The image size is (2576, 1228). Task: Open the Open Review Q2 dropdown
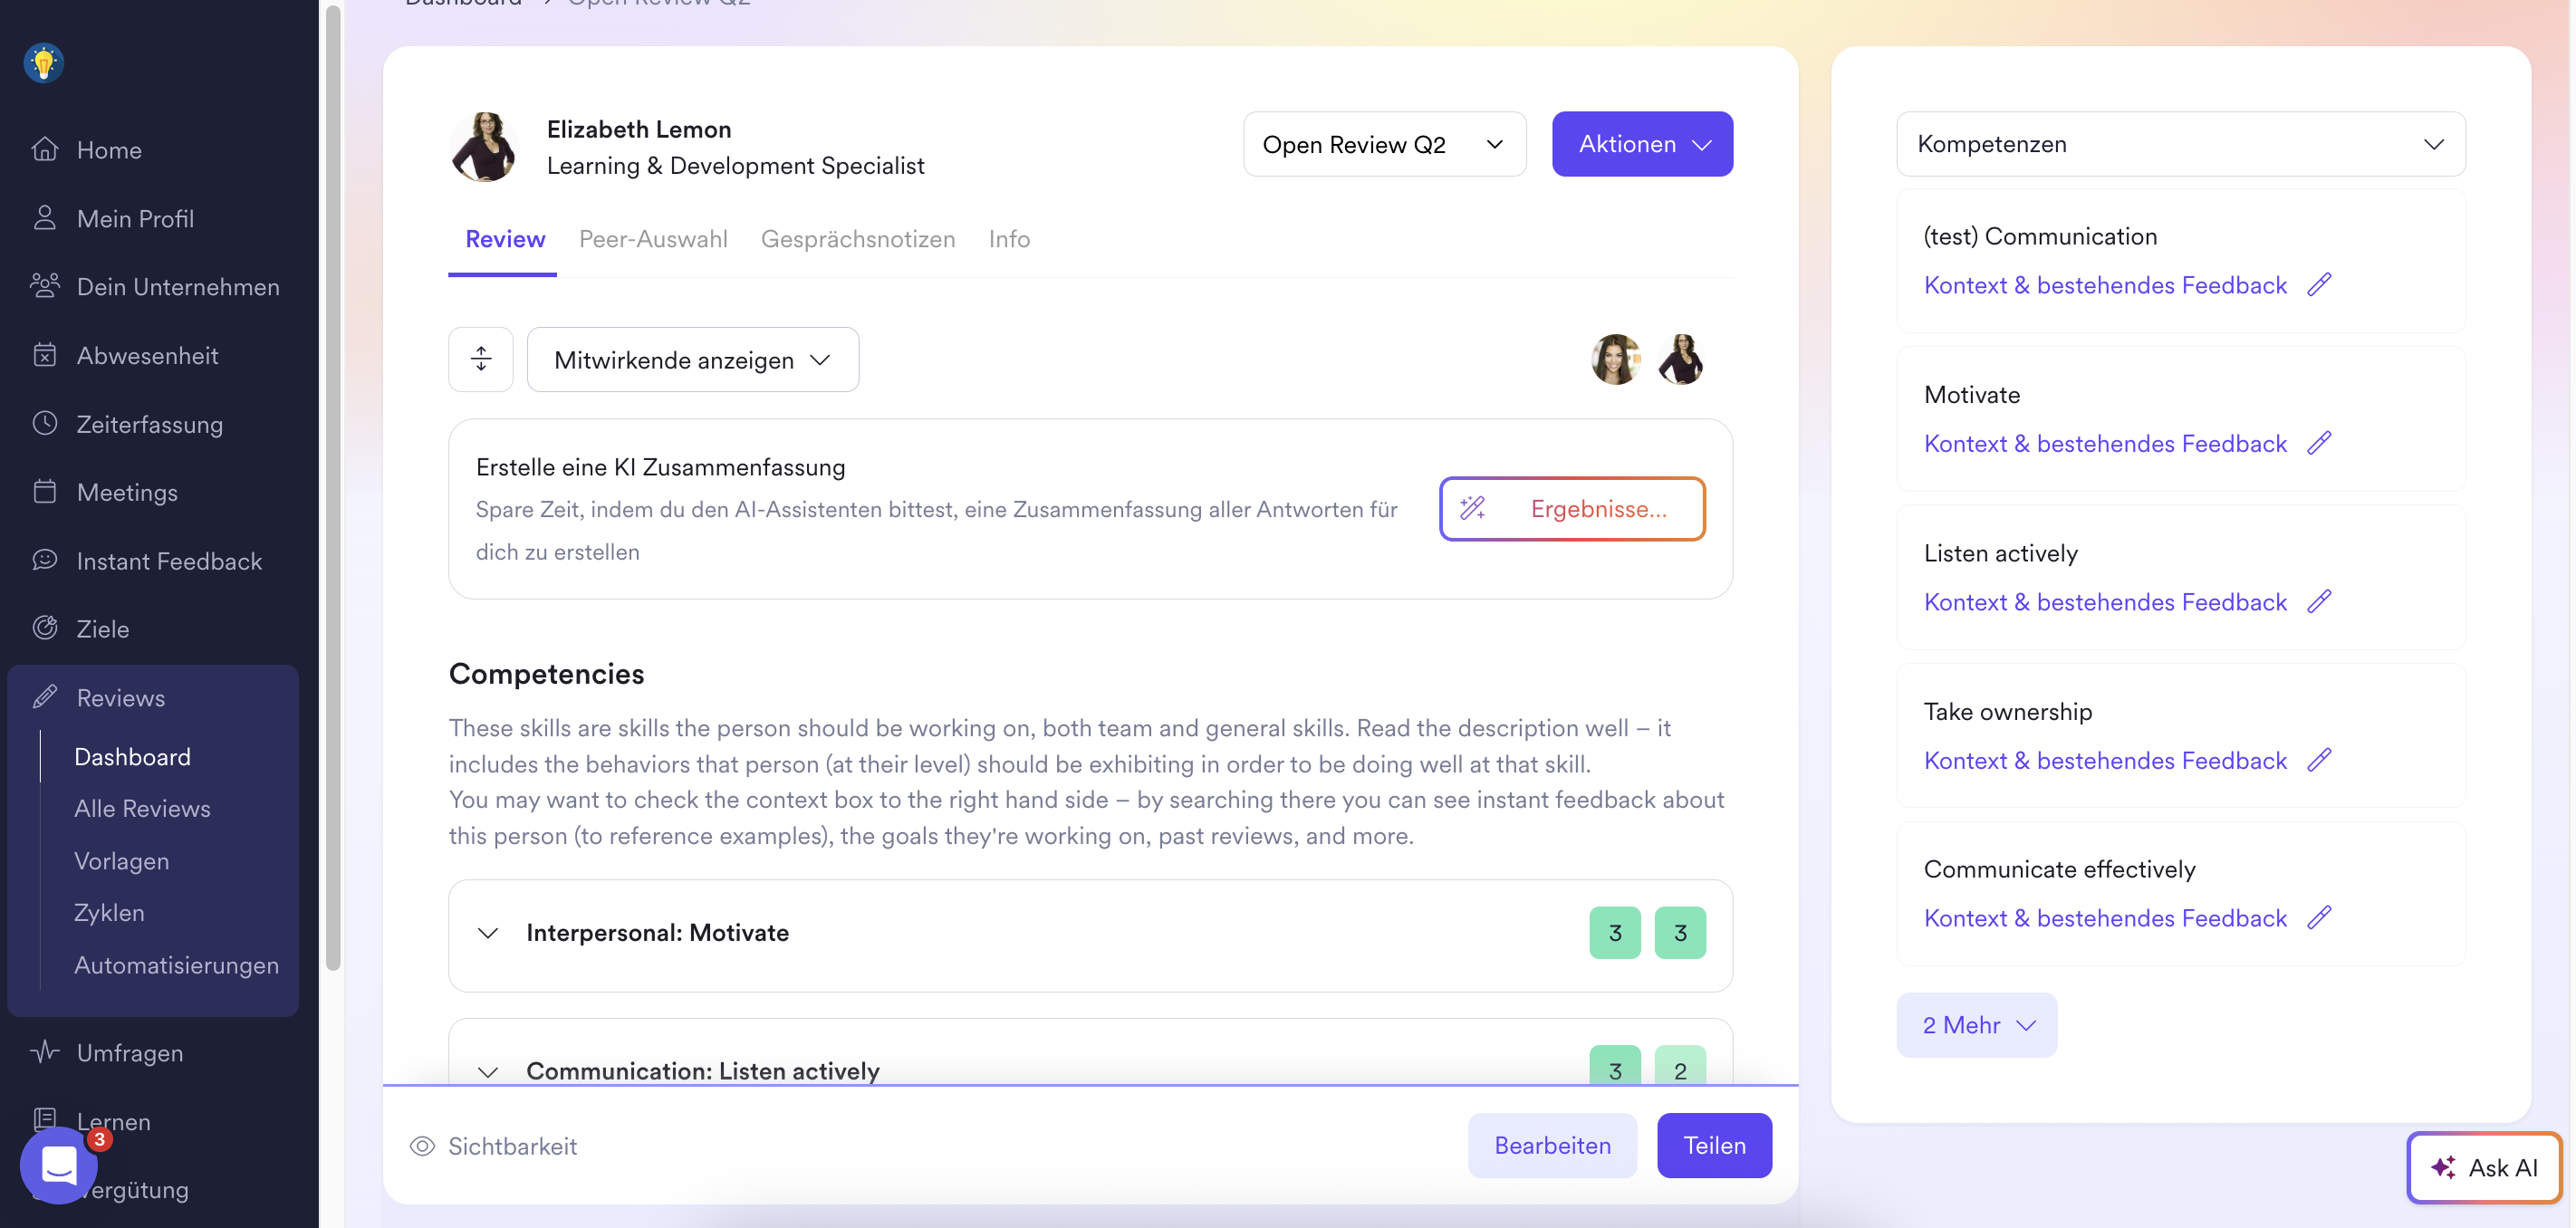[x=1383, y=144]
